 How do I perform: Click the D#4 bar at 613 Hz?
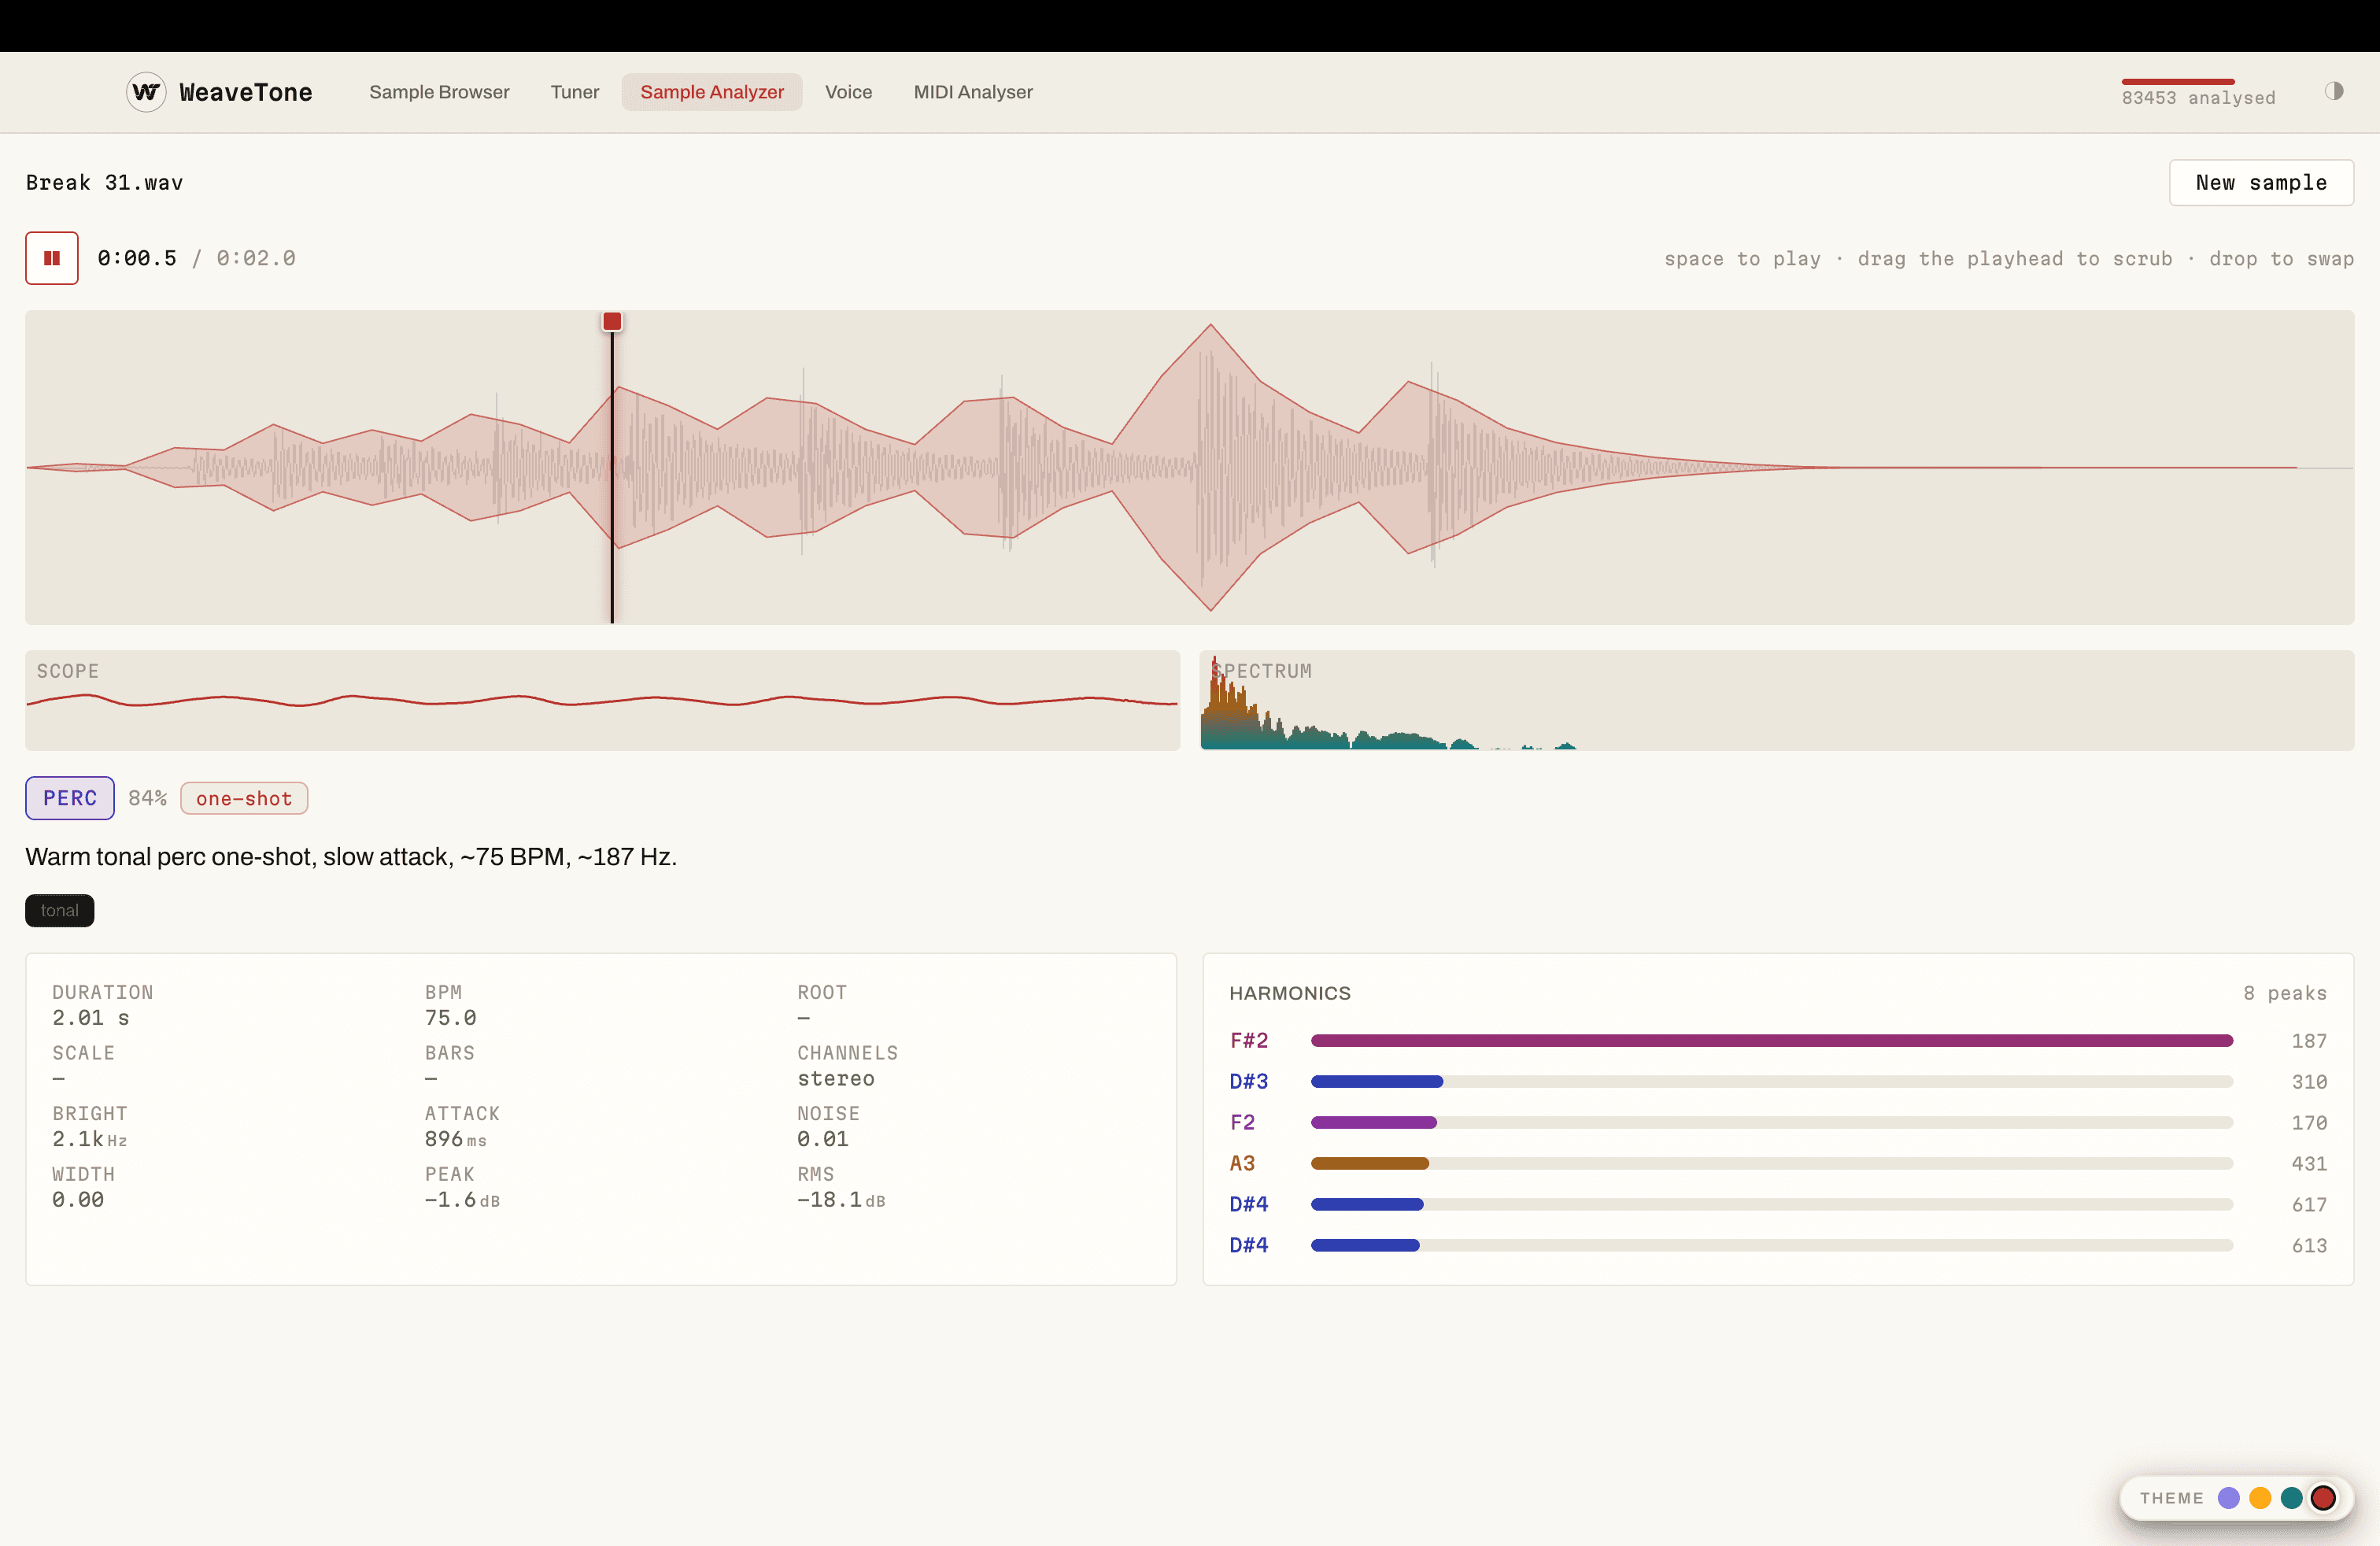pos(1772,1246)
